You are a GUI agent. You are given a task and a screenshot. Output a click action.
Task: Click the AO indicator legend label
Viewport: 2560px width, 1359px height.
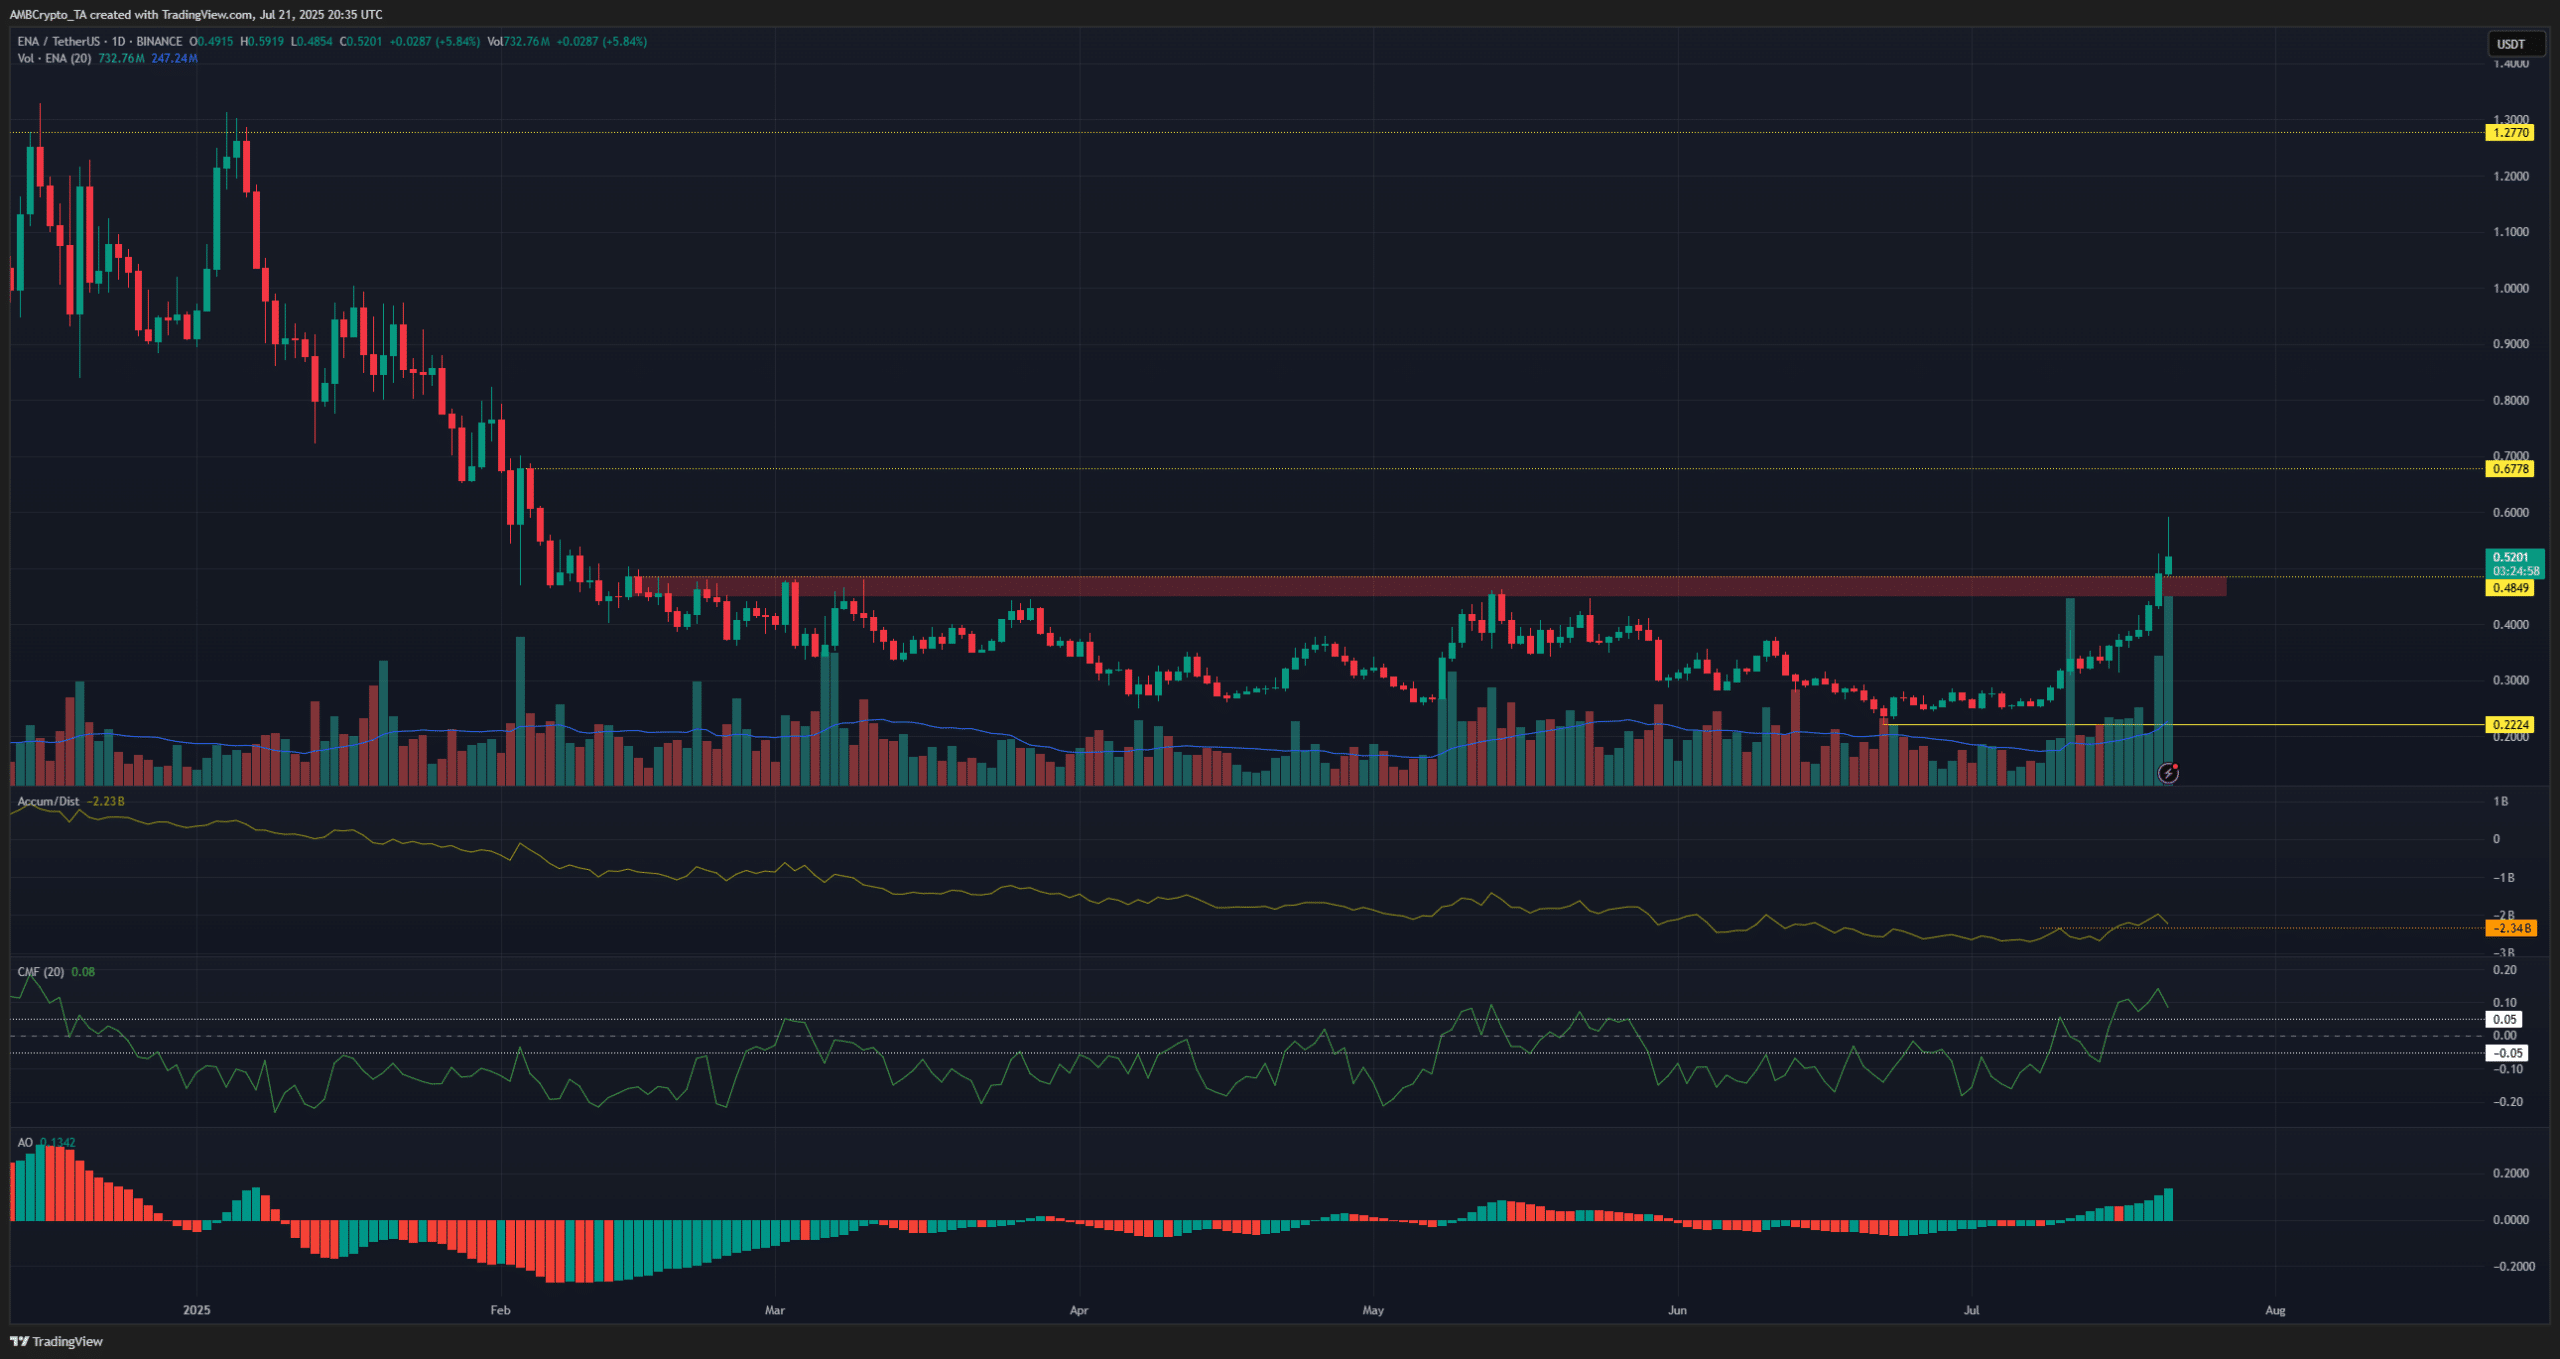point(25,1142)
